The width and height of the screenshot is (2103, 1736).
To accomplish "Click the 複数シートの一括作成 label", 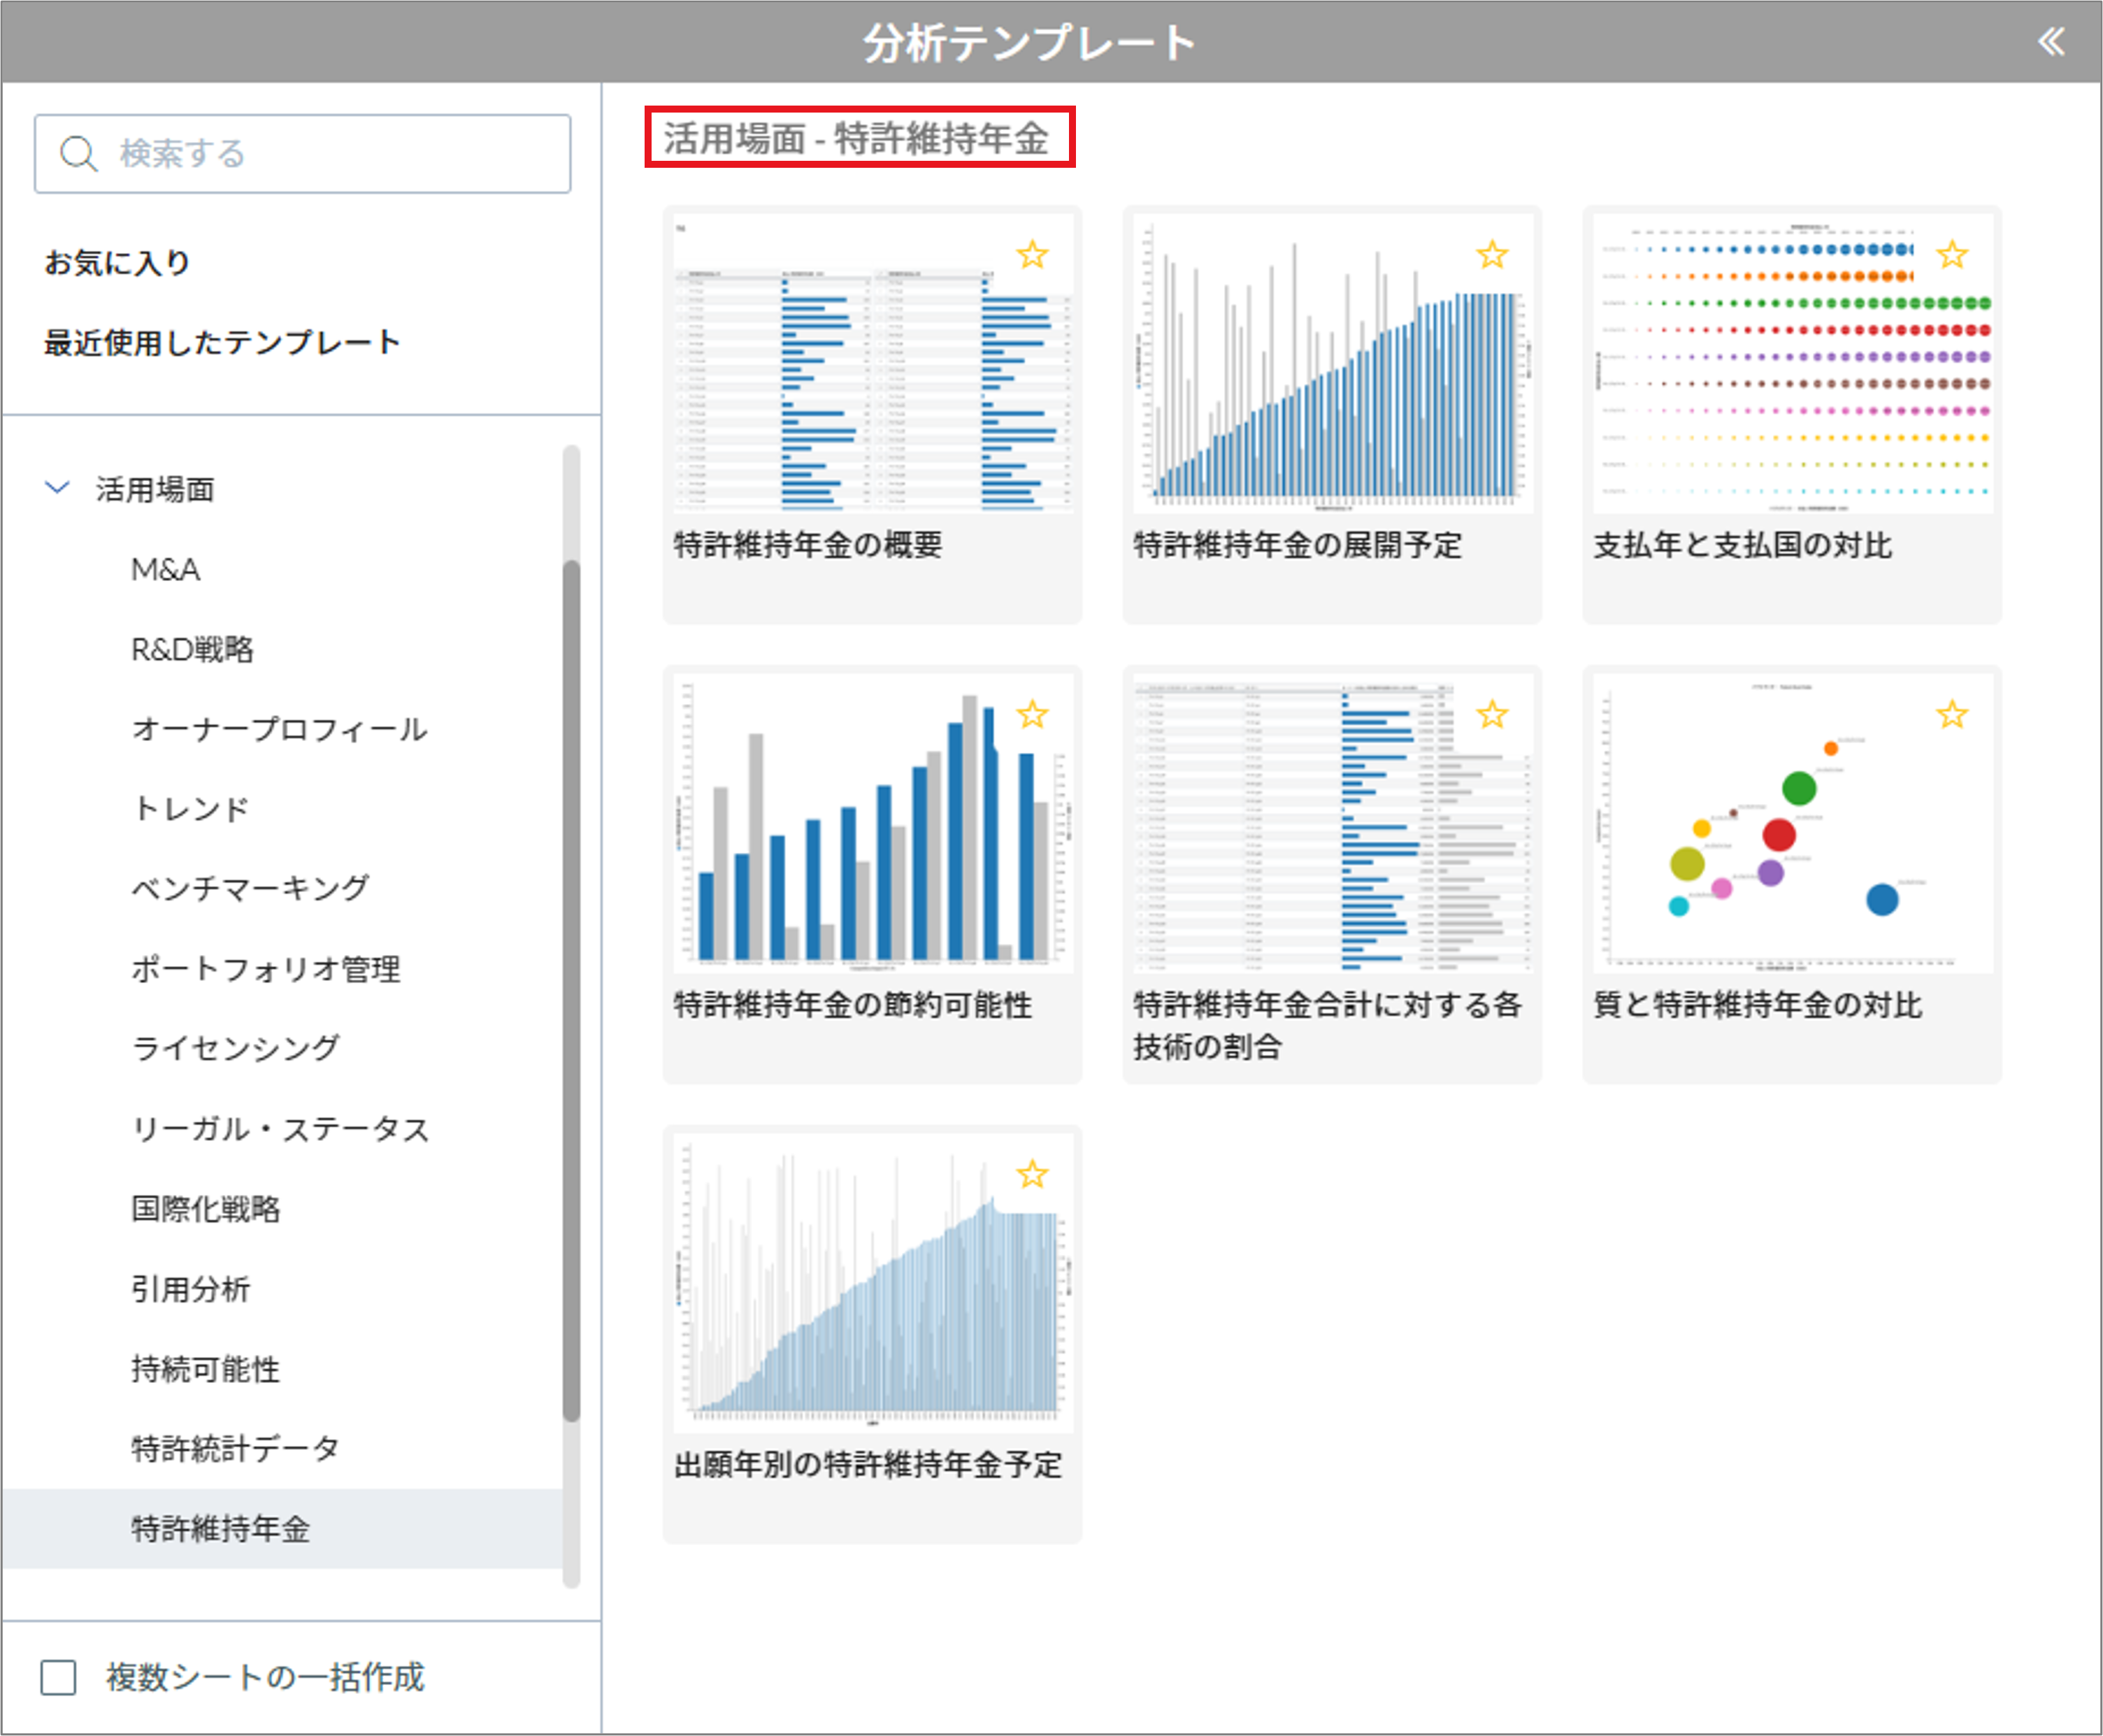I will (x=266, y=1677).
